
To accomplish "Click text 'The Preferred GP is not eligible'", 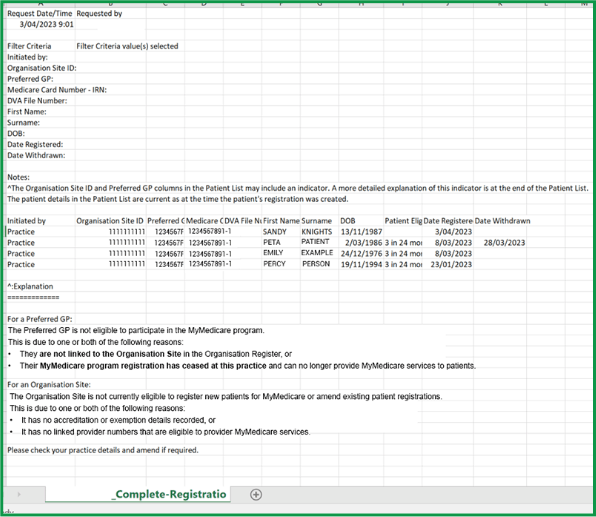I will 136,331.
